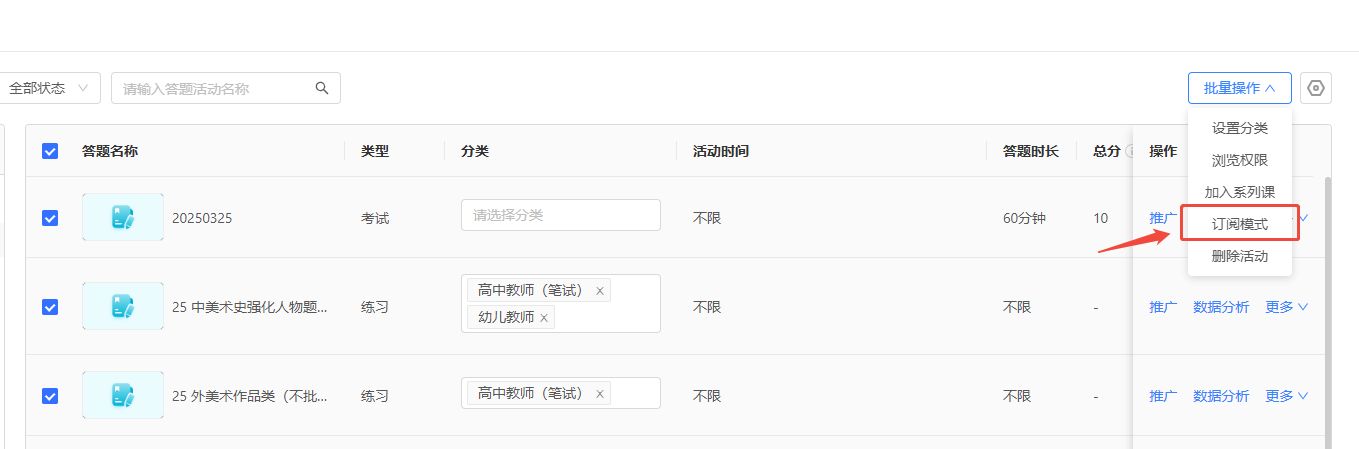Viewport: 1359px width, 449px height.
Task: Uncheck the 20250325 row checkbox
Action: click(x=50, y=218)
